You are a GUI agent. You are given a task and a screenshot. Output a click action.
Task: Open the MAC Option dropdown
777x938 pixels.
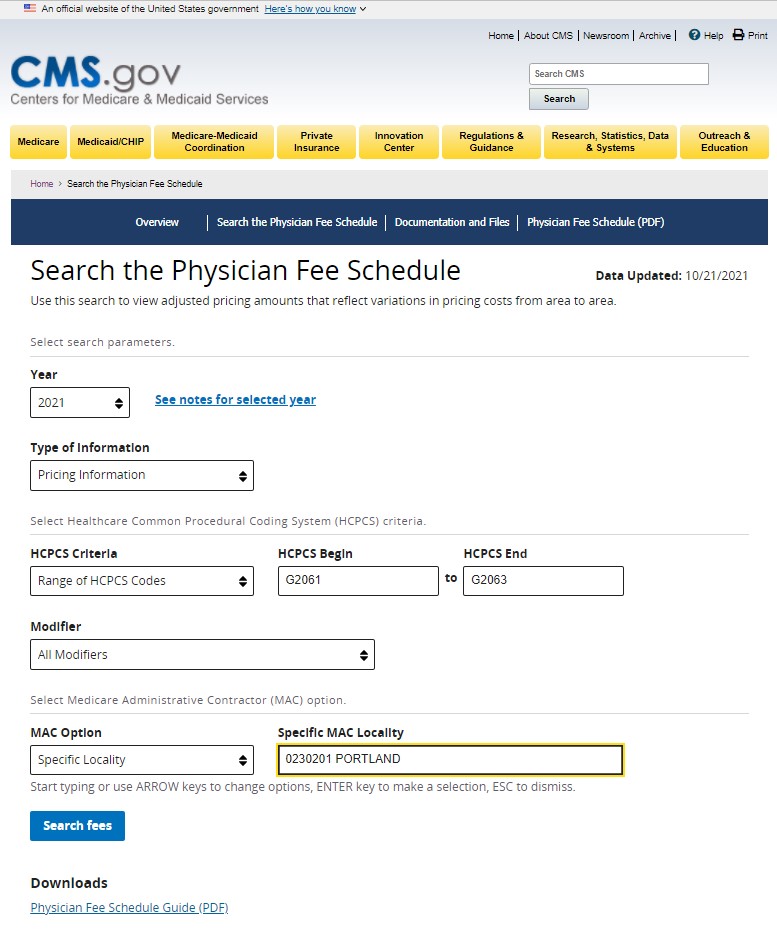(x=141, y=759)
